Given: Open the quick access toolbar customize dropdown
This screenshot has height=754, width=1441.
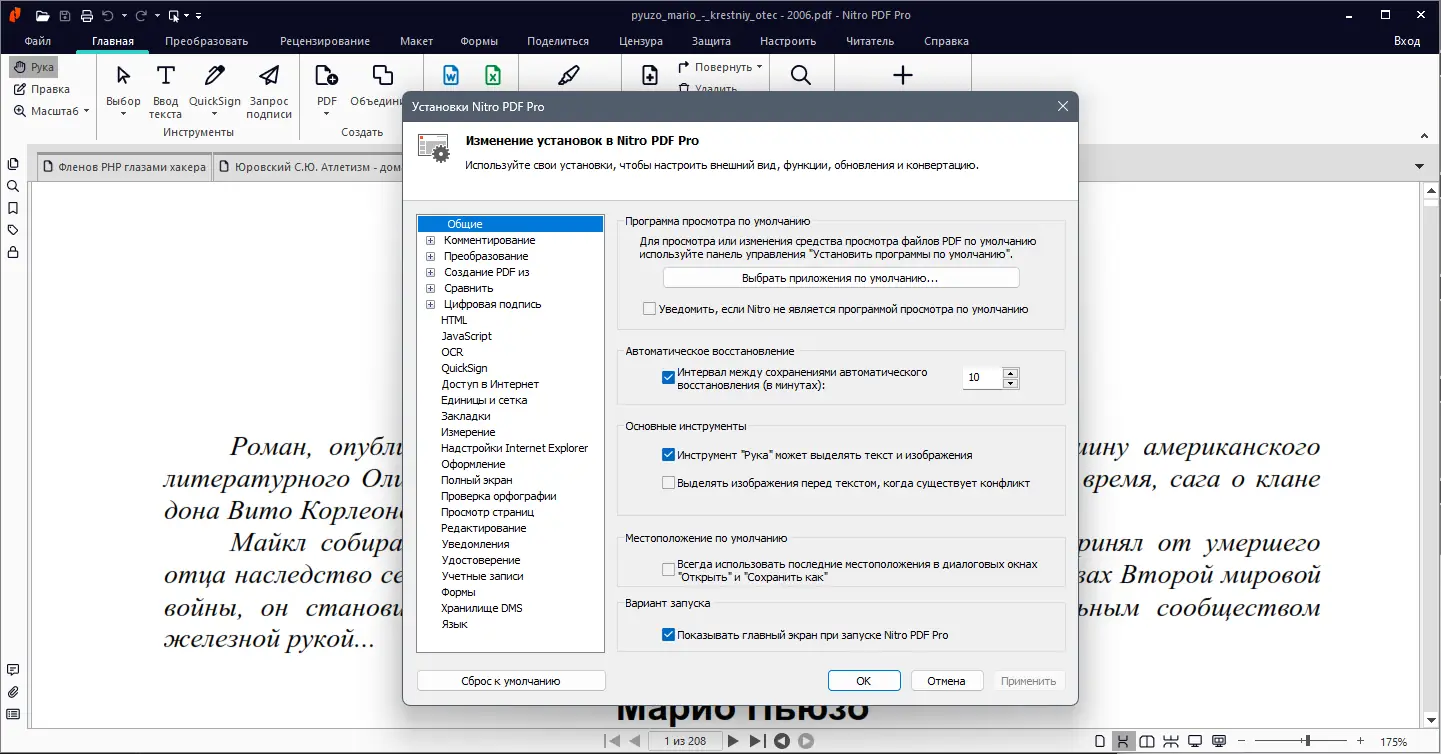Looking at the screenshot, I should click(198, 16).
